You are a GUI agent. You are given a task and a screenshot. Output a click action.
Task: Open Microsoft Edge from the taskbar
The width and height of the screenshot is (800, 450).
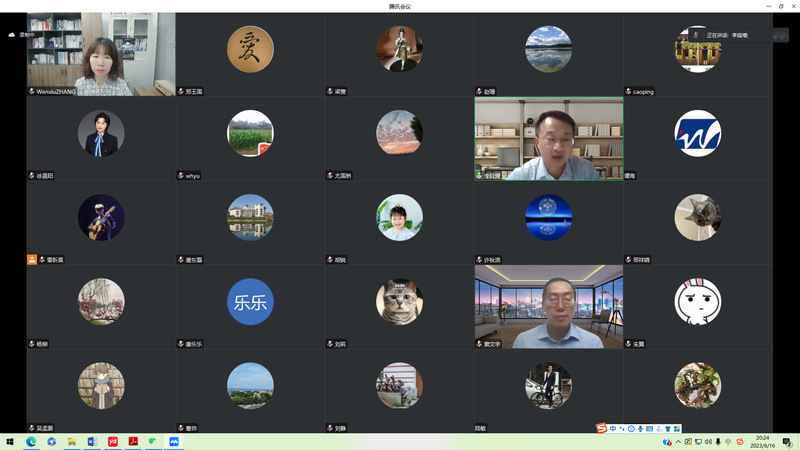pyautogui.click(x=30, y=441)
